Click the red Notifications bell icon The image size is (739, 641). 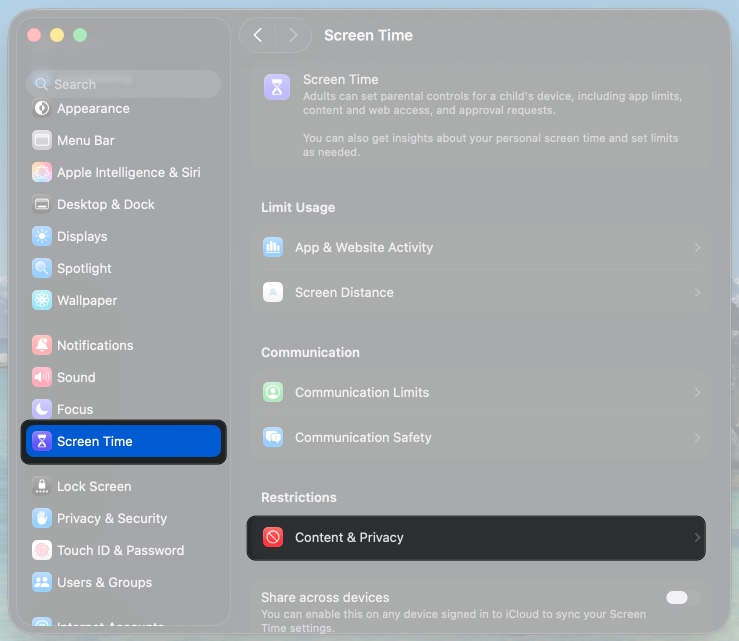click(x=41, y=345)
